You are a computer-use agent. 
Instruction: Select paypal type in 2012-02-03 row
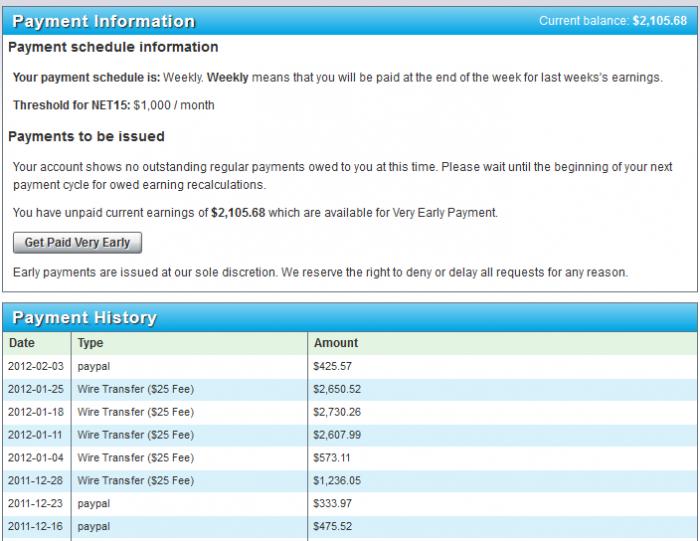pyautogui.click(x=94, y=367)
